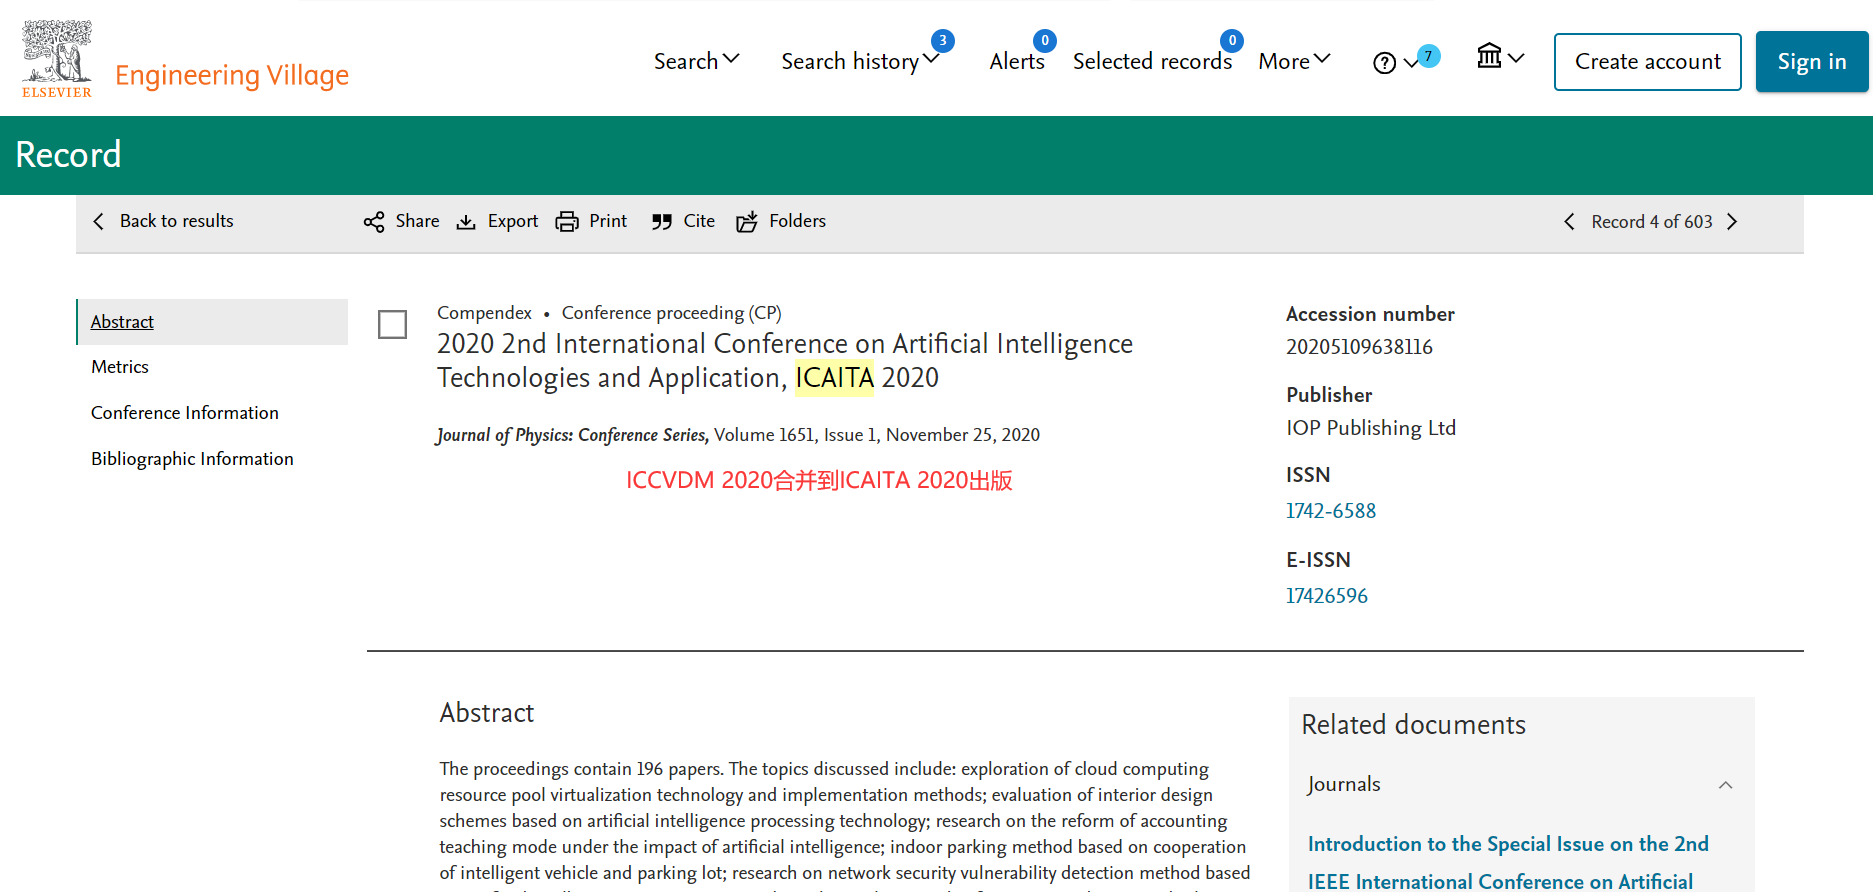This screenshot has width=1873, height=892.
Task: Click publisher IOP Publishing Ltd
Action: 1371,428
